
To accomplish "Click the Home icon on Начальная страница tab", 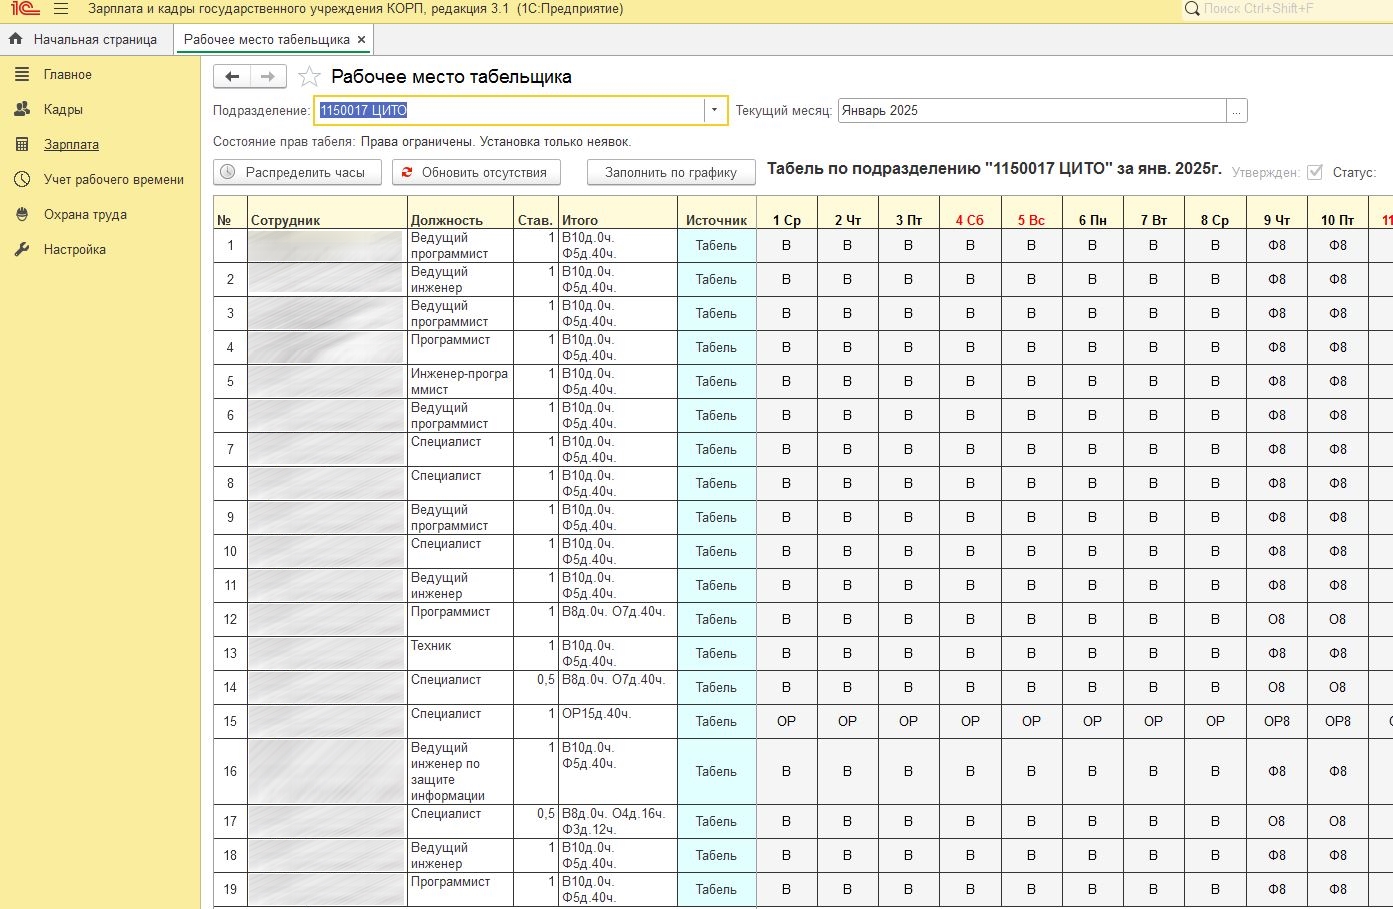I will point(15,40).
